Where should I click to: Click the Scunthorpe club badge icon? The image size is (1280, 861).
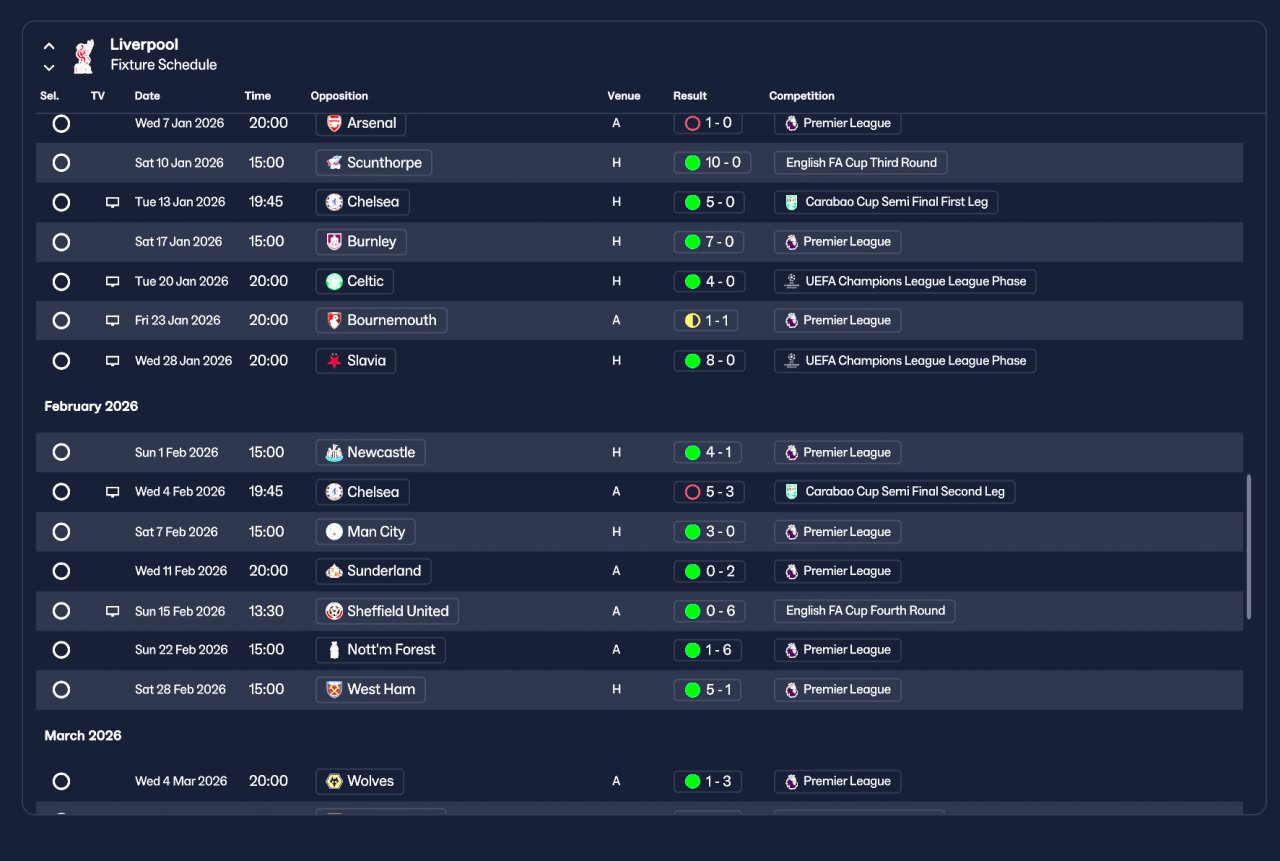click(x=334, y=163)
